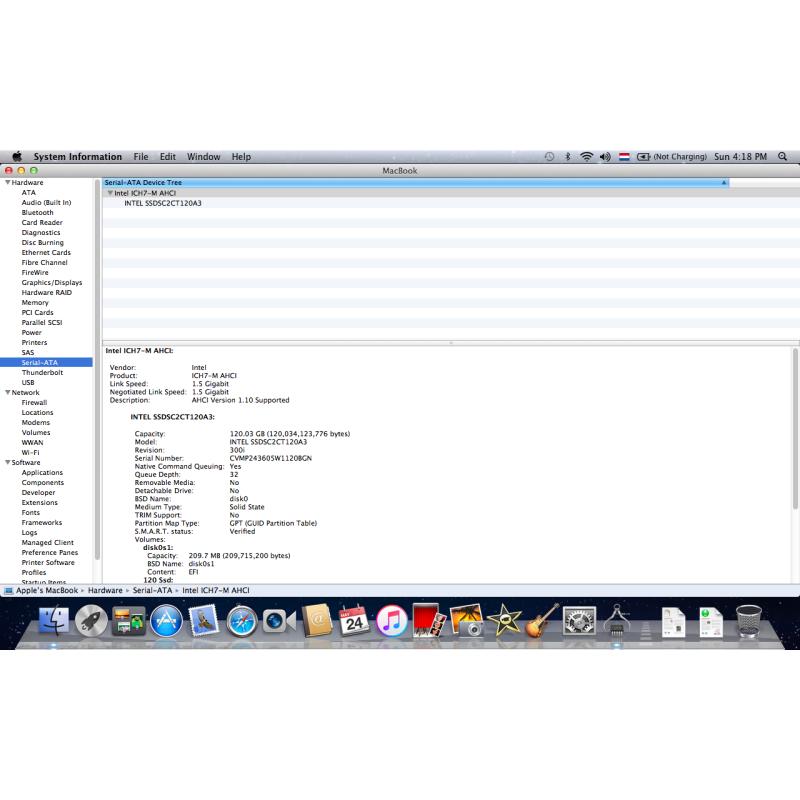Viewport: 800px width, 800px height.
Task: Select Thunderbolt in the sidebar
Action: [x=42, y=372]
